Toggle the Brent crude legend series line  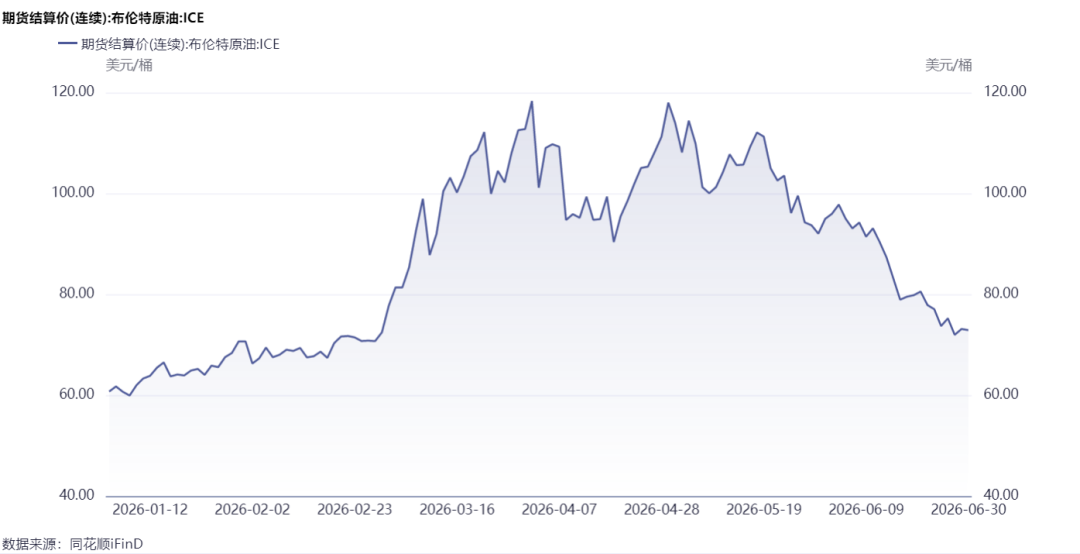pos(69,43)
